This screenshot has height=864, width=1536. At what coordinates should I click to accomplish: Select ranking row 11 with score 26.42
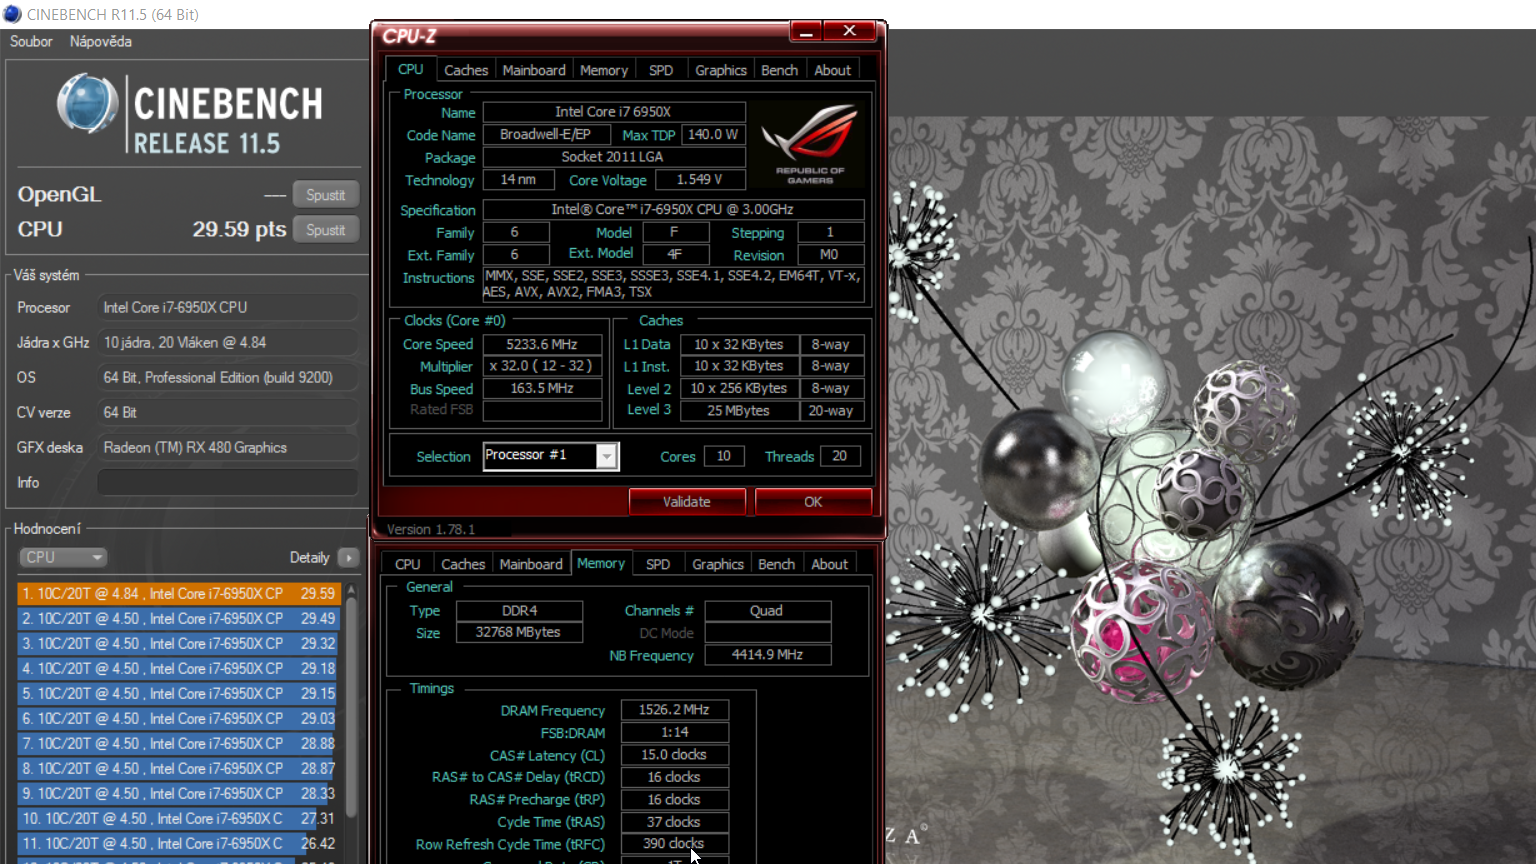pyautogui.click(x=179, y=843)
